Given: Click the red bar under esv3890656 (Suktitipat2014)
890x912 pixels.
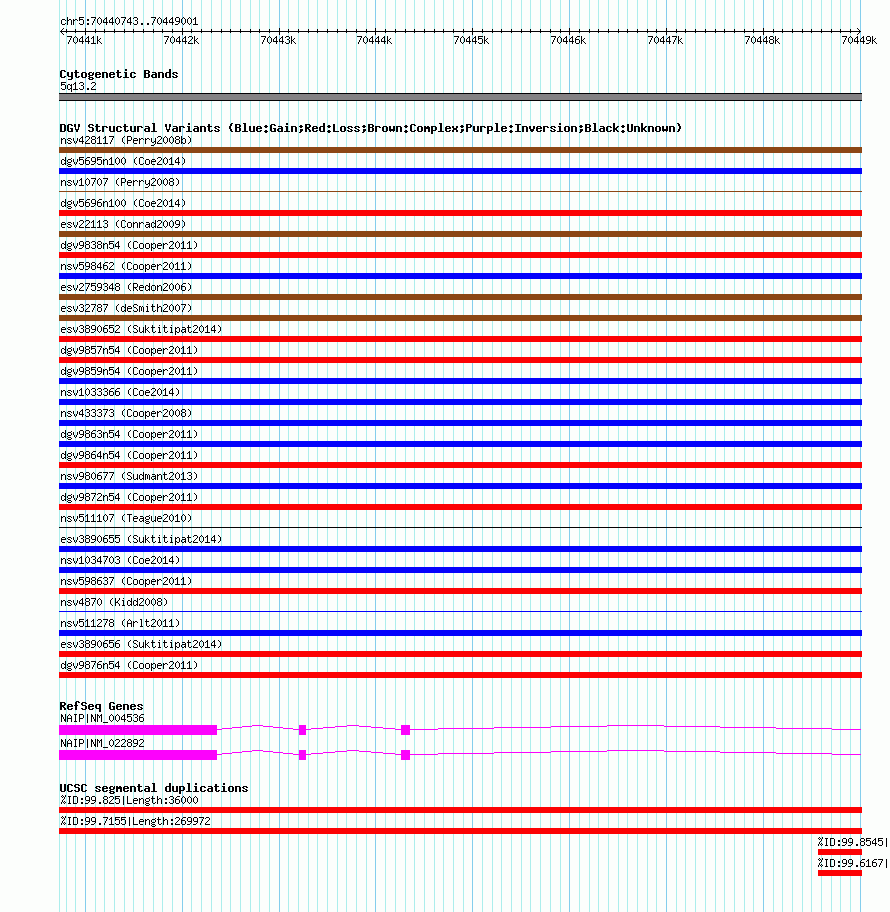Looking at the screenshot, I should 460,654.
